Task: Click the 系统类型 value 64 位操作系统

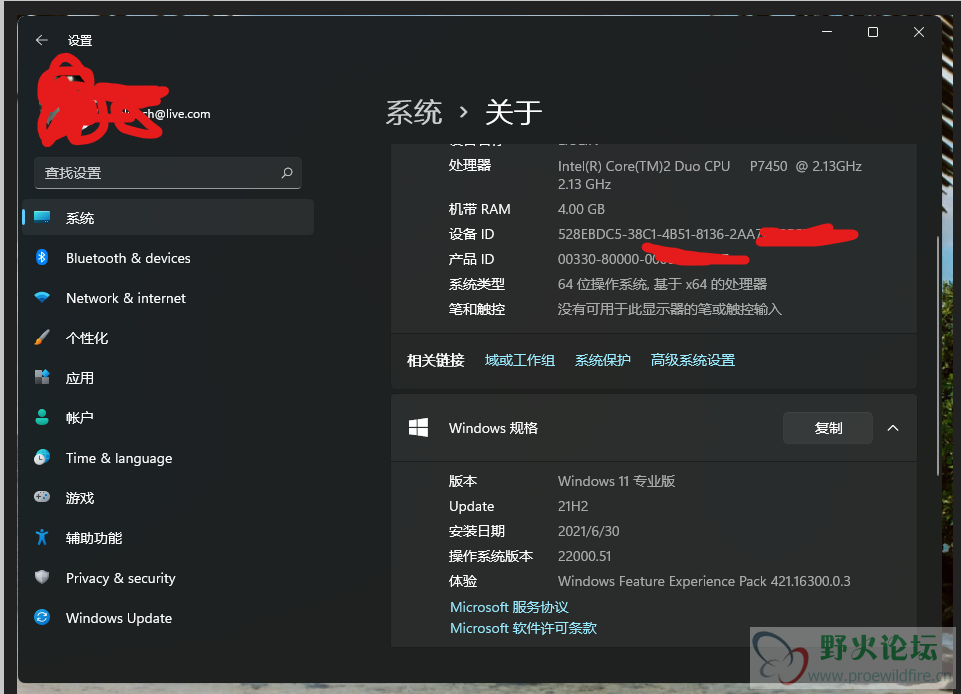Action: point(662,284)
